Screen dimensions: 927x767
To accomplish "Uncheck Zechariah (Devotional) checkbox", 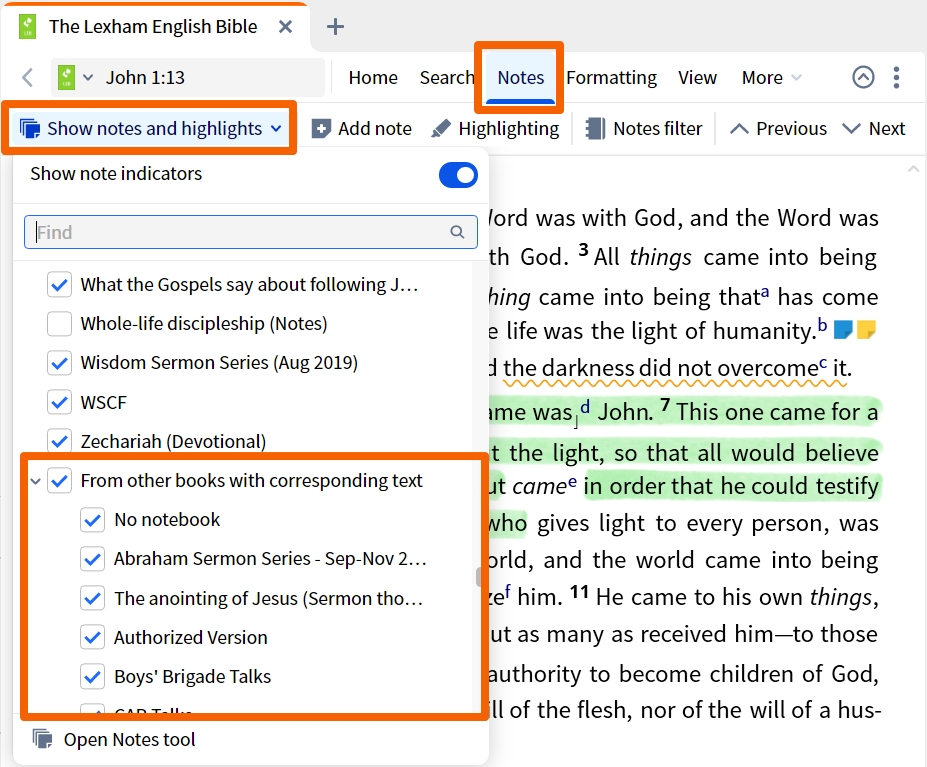I will (59, 441).
